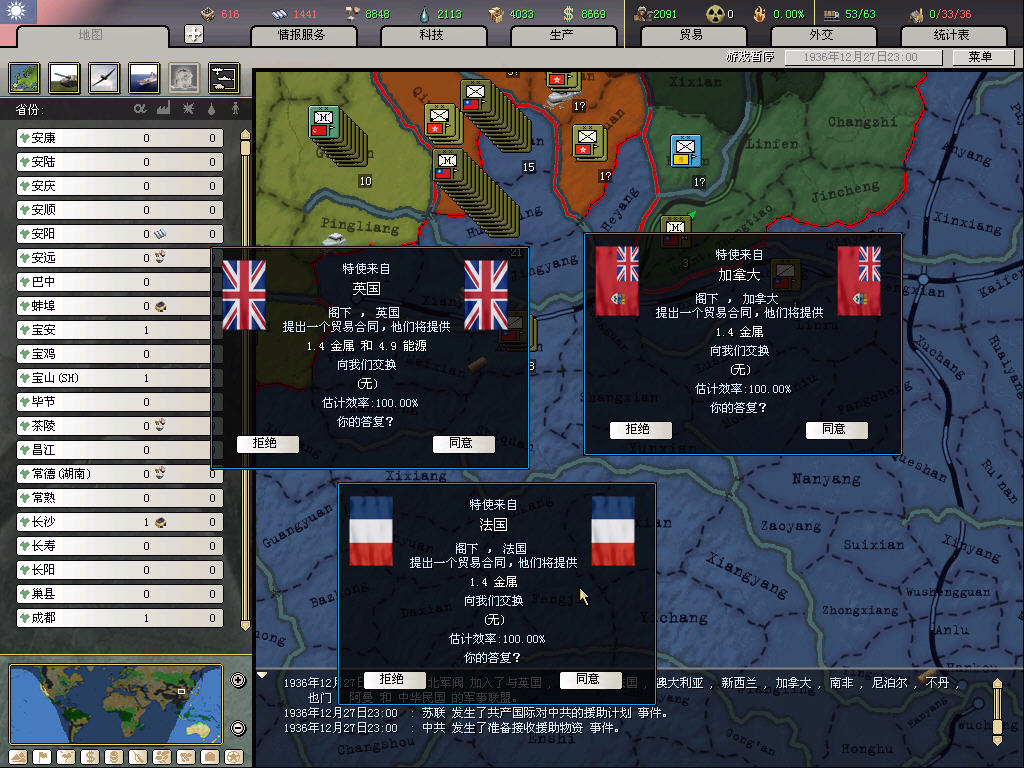The height and width of the screenshot is (768, 1024).
Task: Select province 成都 in the list
Action: click(120, 618)
